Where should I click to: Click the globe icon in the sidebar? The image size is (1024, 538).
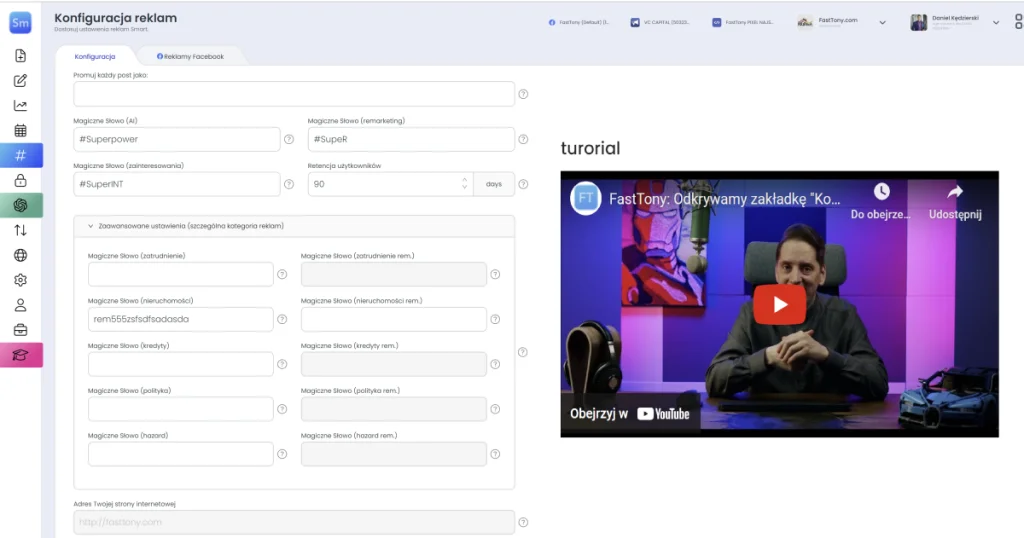(x=20, y=255)
